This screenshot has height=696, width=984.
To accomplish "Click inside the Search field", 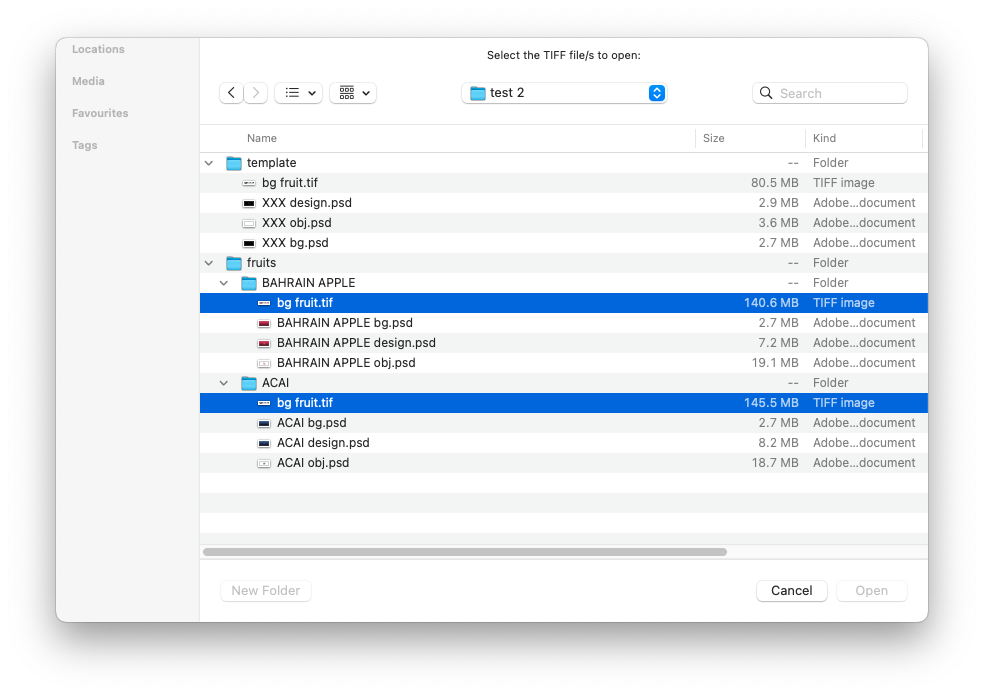I will pos(830,92).
